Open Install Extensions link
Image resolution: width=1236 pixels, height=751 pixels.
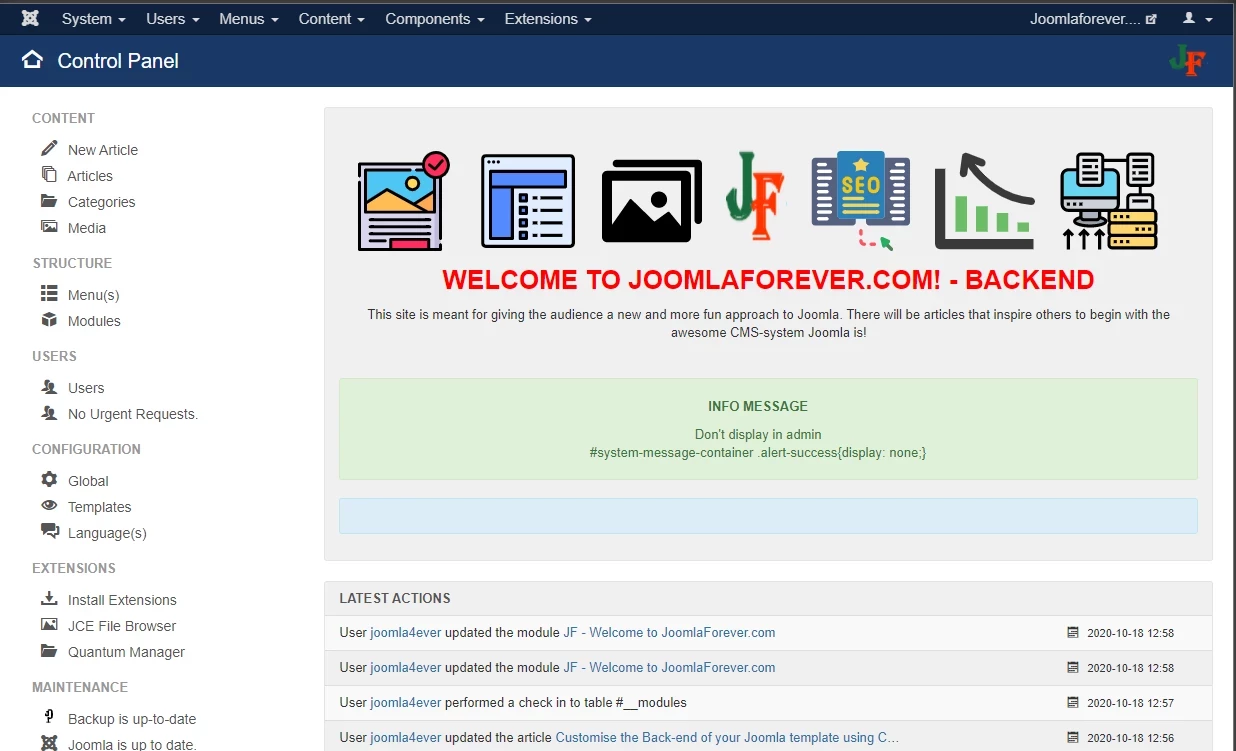(x=122, y=600)
